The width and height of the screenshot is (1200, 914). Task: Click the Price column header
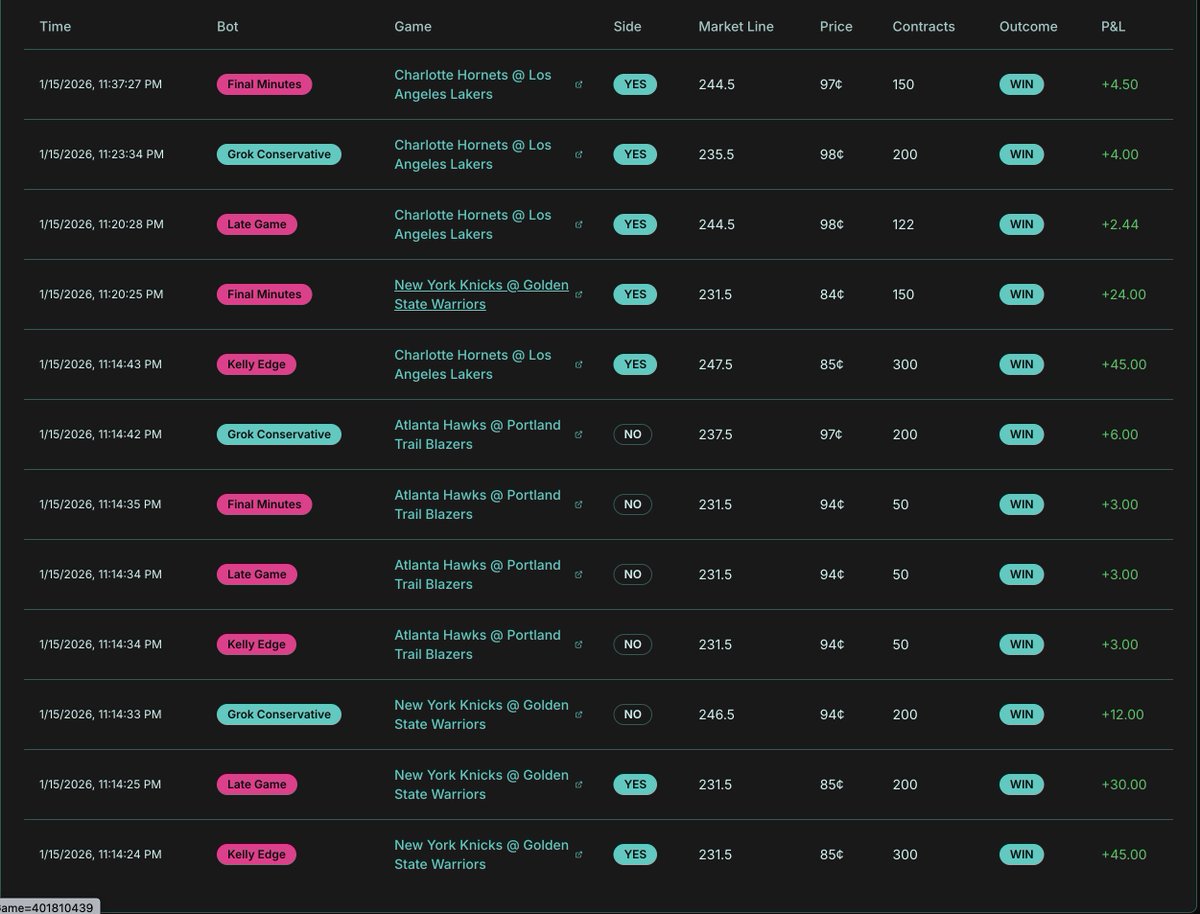pos(836,27)
